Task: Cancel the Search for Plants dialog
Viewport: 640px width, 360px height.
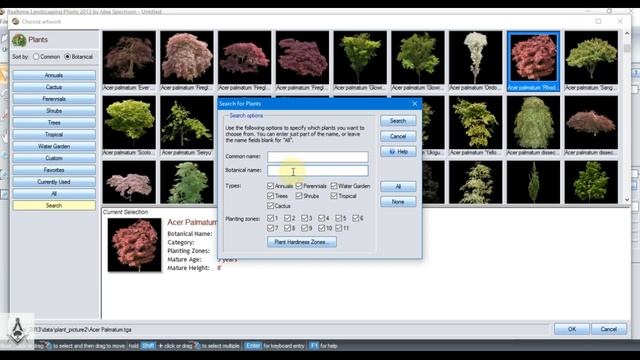Action: click(398, 136)
